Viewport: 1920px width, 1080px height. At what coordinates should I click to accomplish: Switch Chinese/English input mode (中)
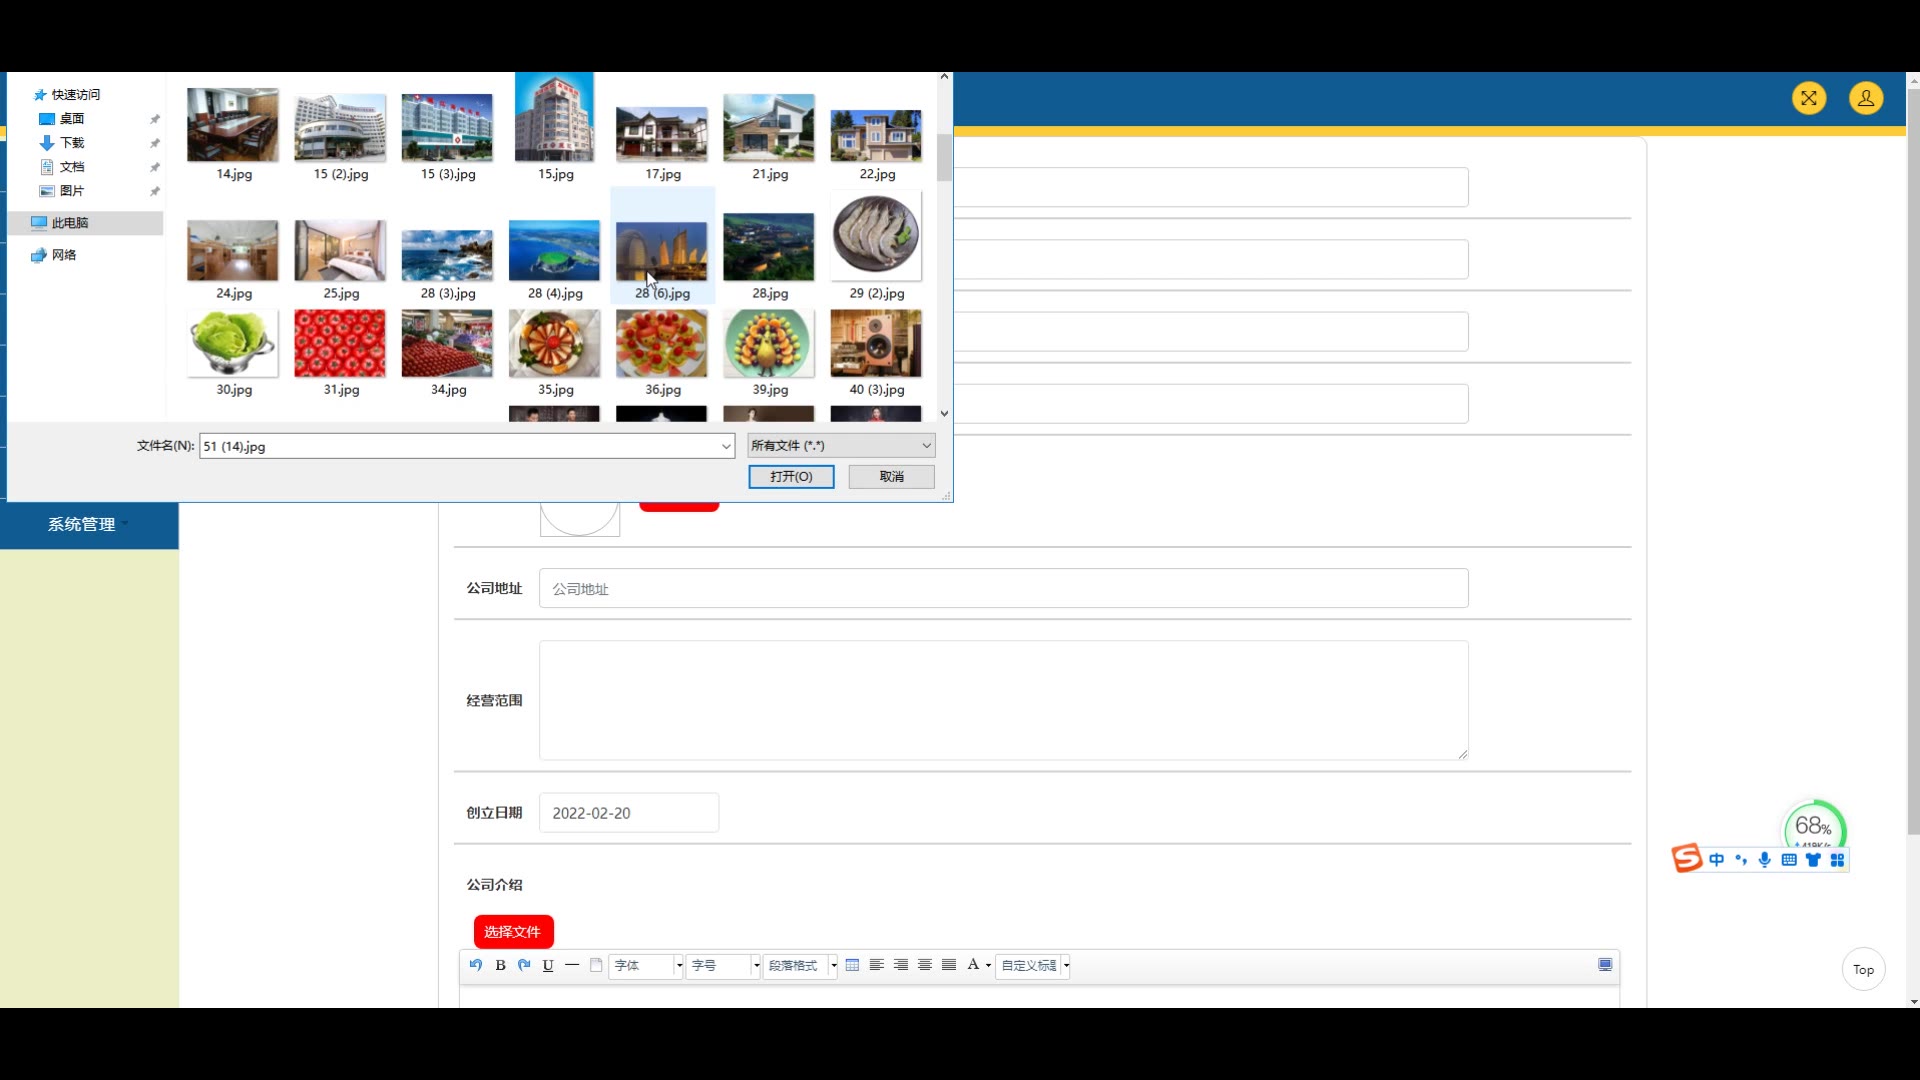pyautogui.click(x=1717, y=860)
